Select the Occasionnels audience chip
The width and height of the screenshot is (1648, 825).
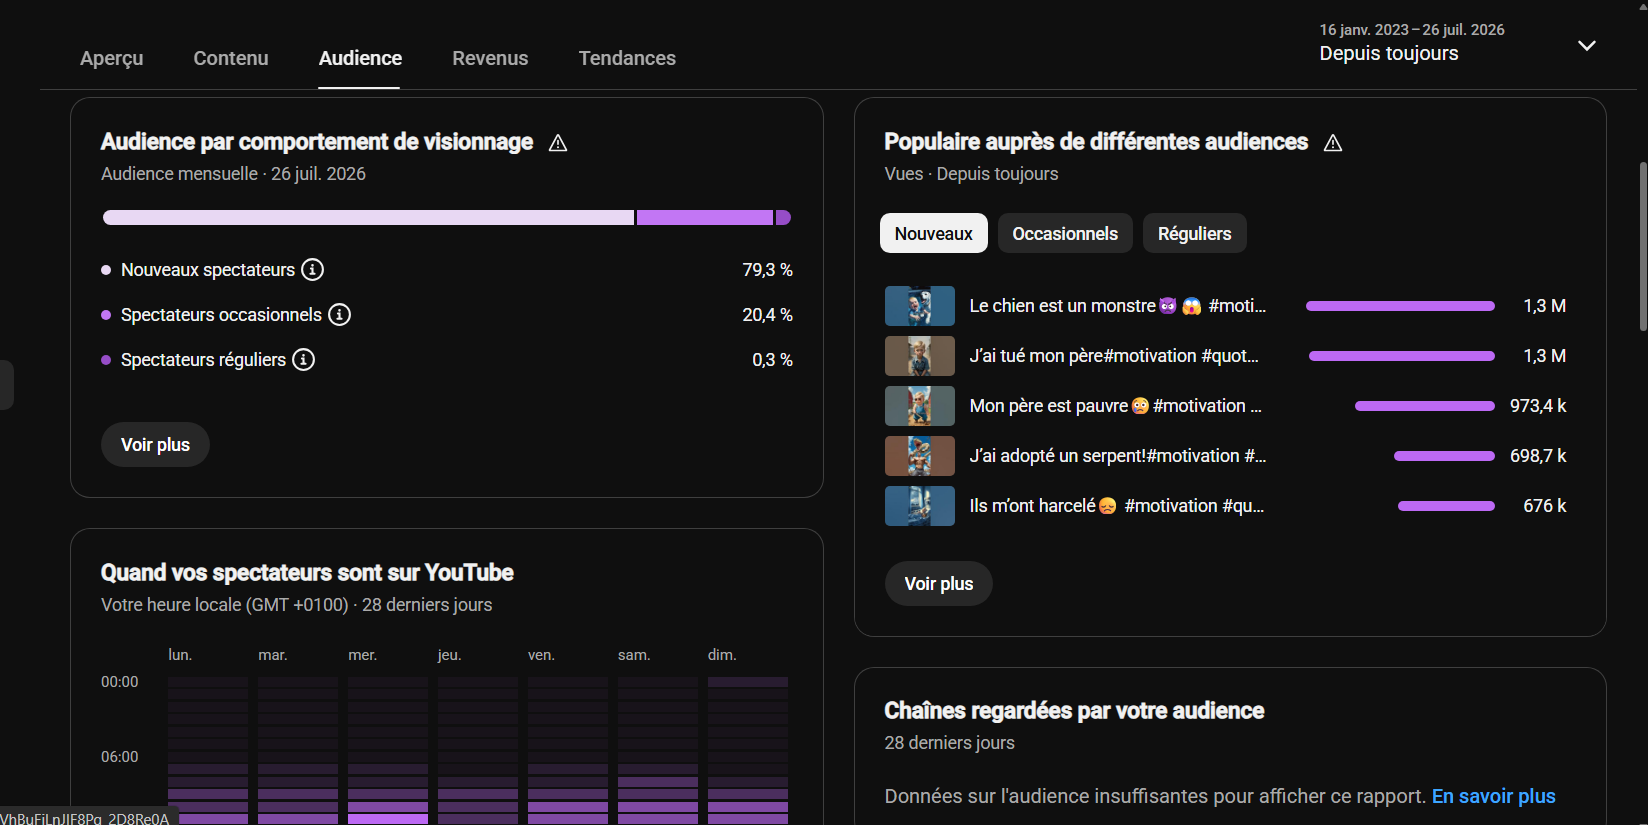click(x=1065, y=233)
